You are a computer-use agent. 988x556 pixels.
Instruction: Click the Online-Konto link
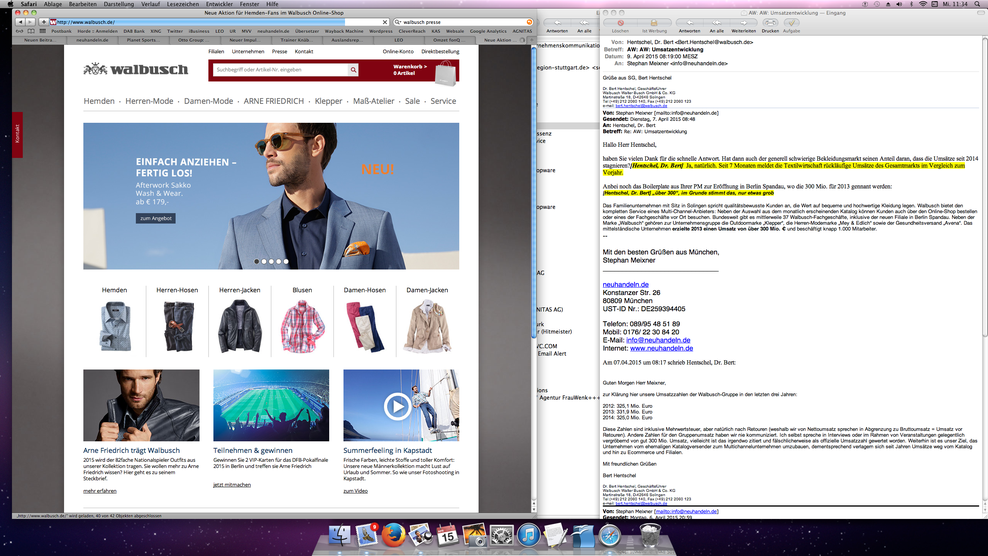point(398,52)
